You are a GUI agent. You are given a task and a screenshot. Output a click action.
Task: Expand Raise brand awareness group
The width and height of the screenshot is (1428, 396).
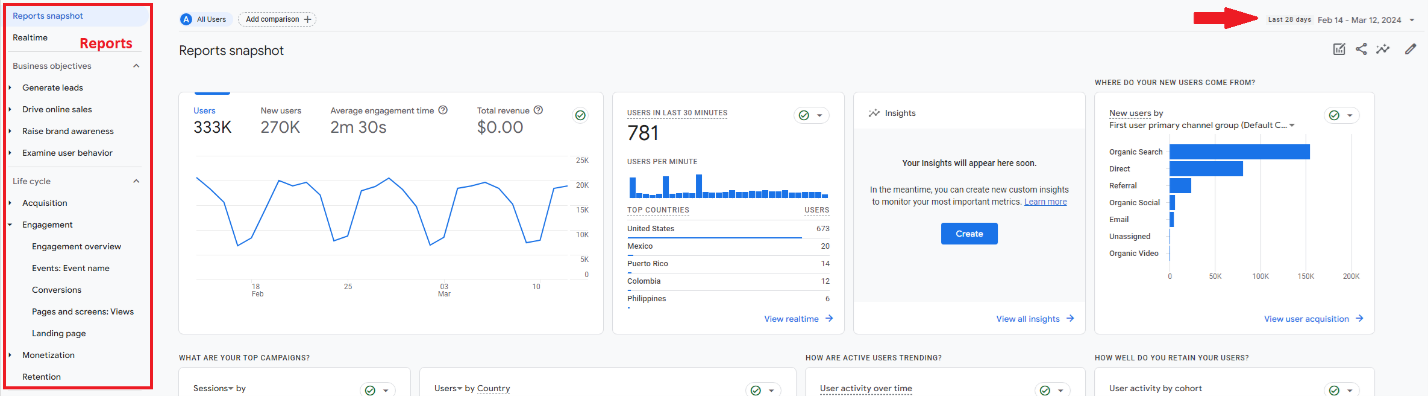point(10,131)
